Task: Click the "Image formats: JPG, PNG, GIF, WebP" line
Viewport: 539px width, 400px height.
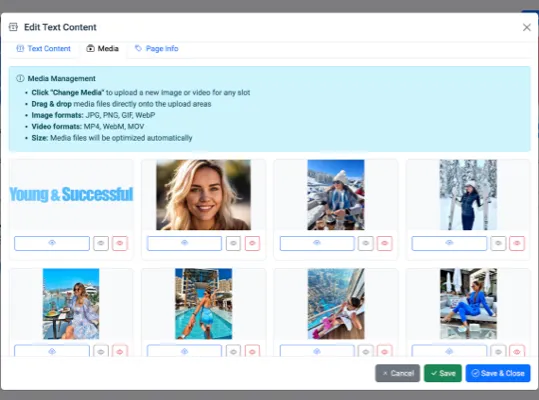Action: tap(93, 115)
